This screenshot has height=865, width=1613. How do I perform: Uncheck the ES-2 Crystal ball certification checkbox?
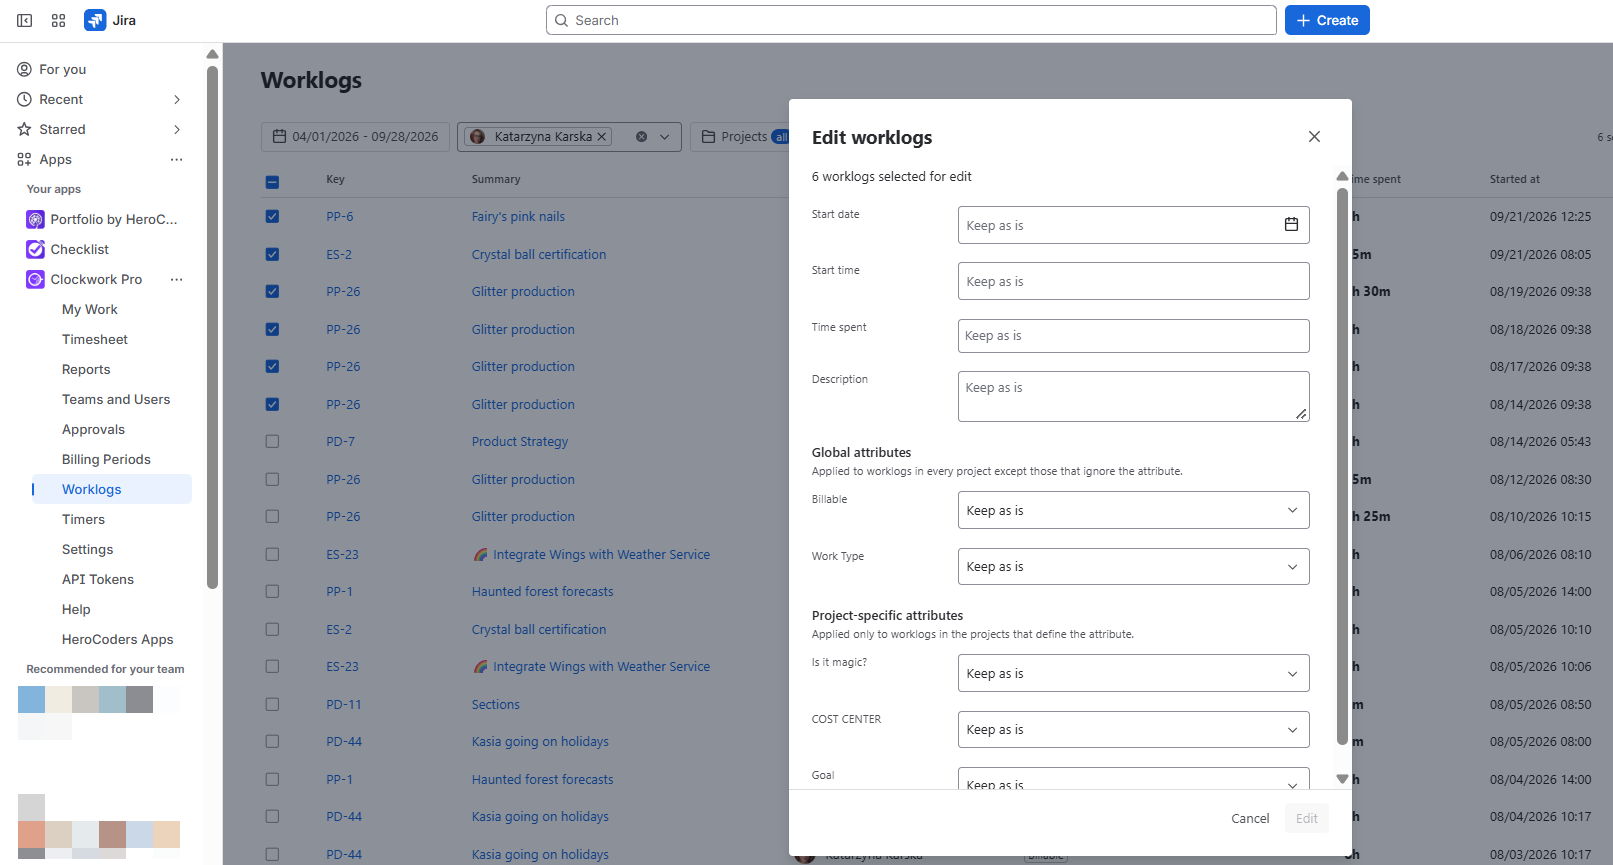coord(272,254)
